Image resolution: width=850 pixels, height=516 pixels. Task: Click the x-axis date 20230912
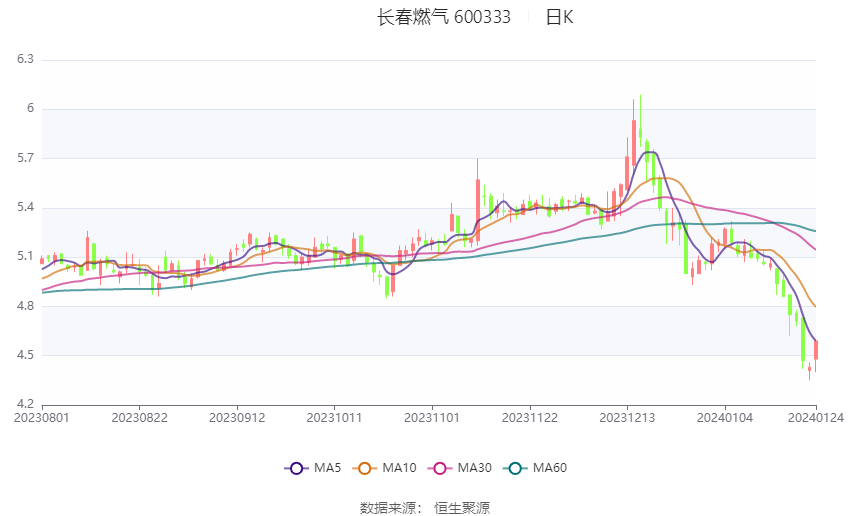(237, 418)
